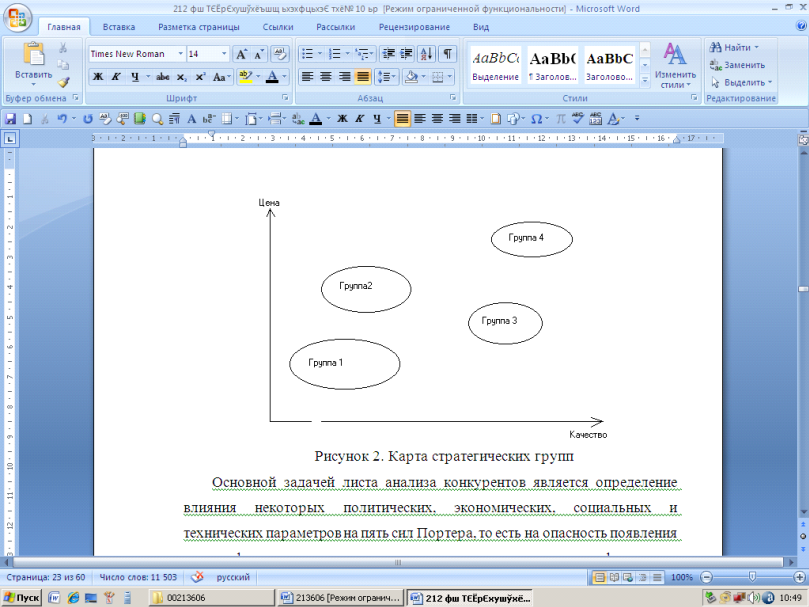Toggle justify alignment in ribbon
Viewport: 809px width, 607px height.
pos(363,77)
